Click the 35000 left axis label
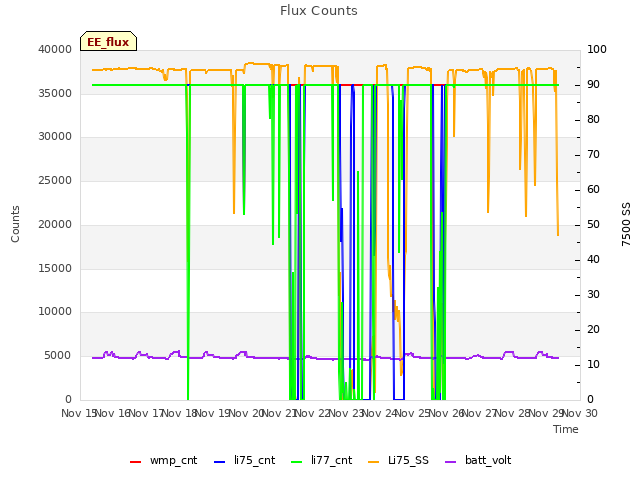The height and width of the screenshot is (480, 640). pos(55,93)
